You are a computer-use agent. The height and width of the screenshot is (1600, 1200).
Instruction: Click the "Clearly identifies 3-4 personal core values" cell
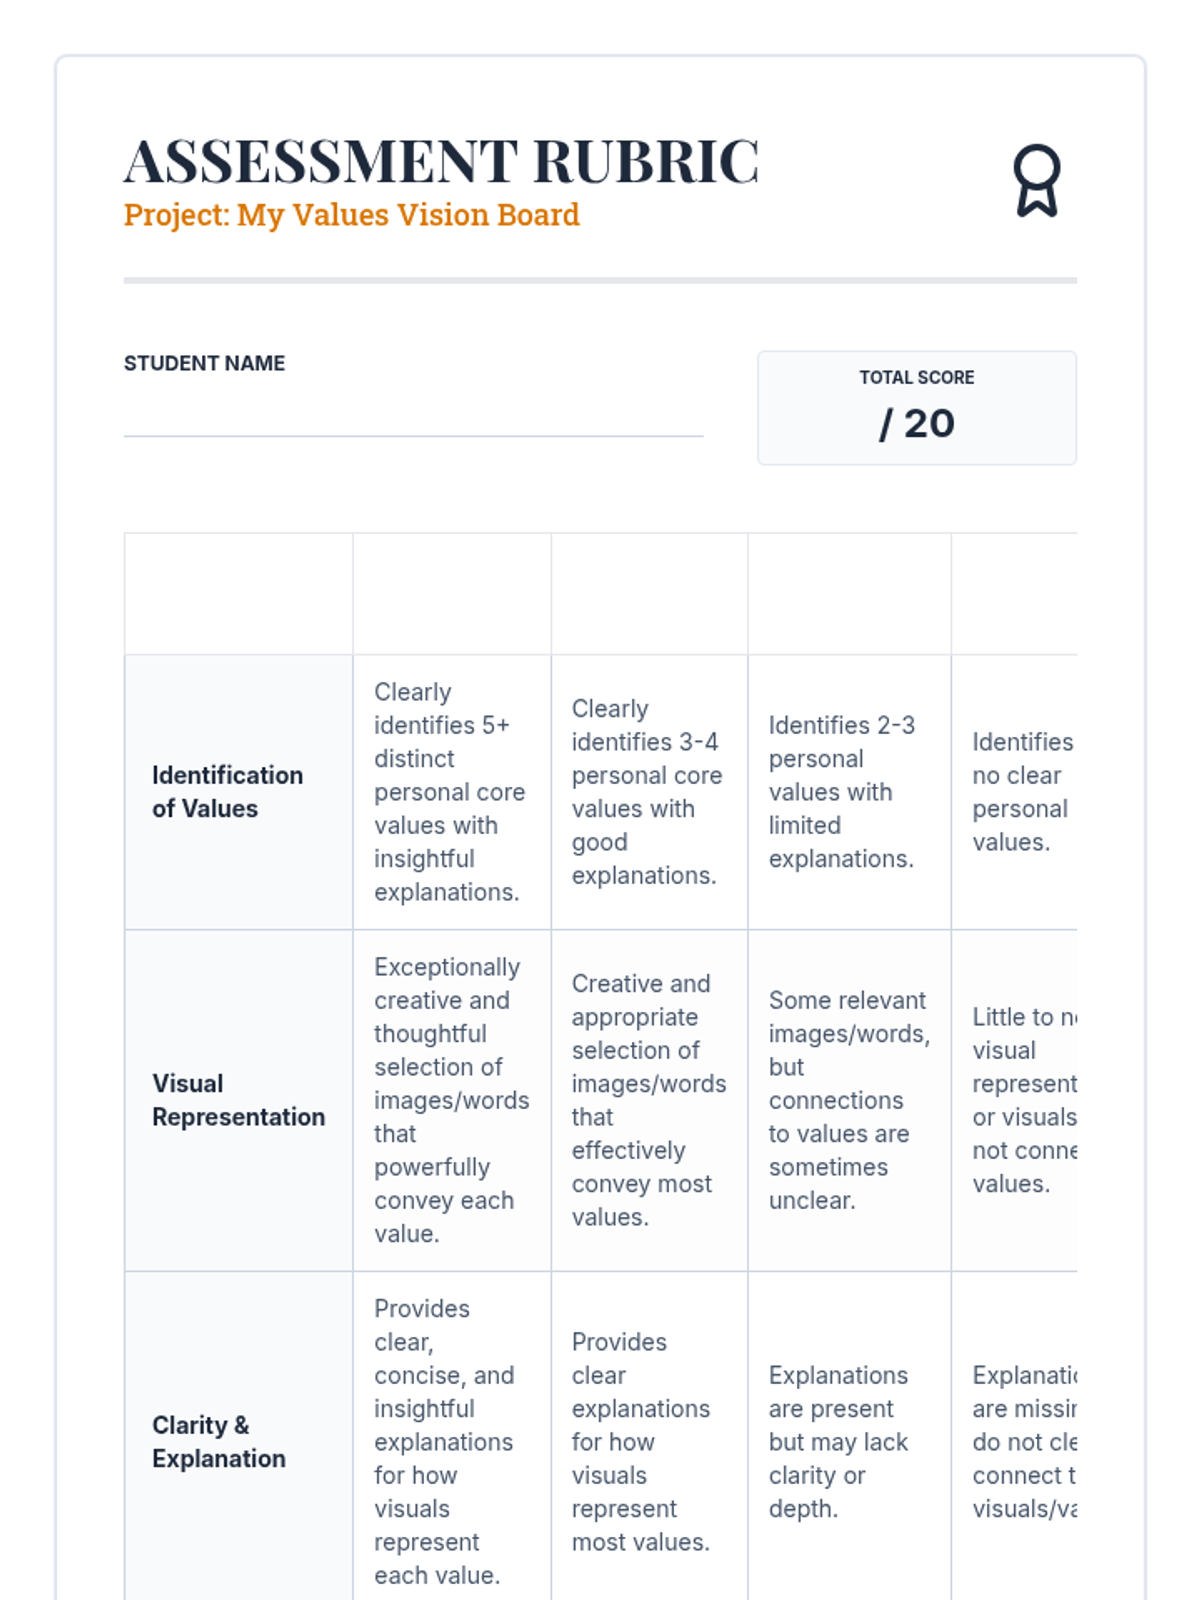click(646, 792)
